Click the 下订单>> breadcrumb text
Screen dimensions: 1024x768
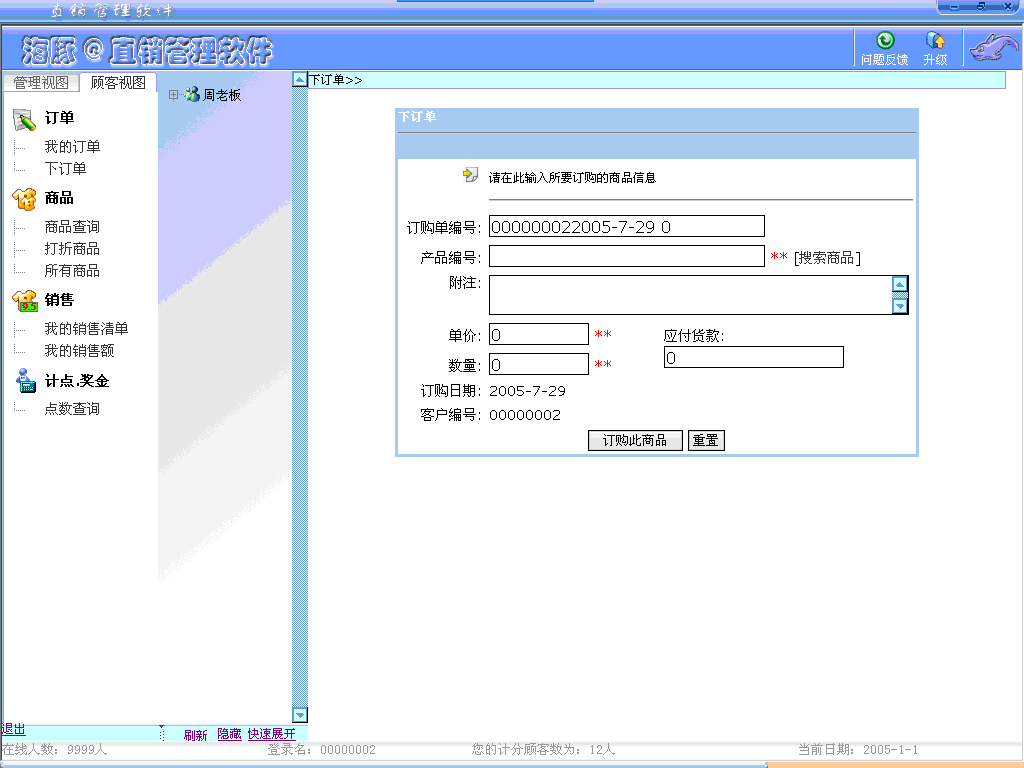tap(336, 80)
